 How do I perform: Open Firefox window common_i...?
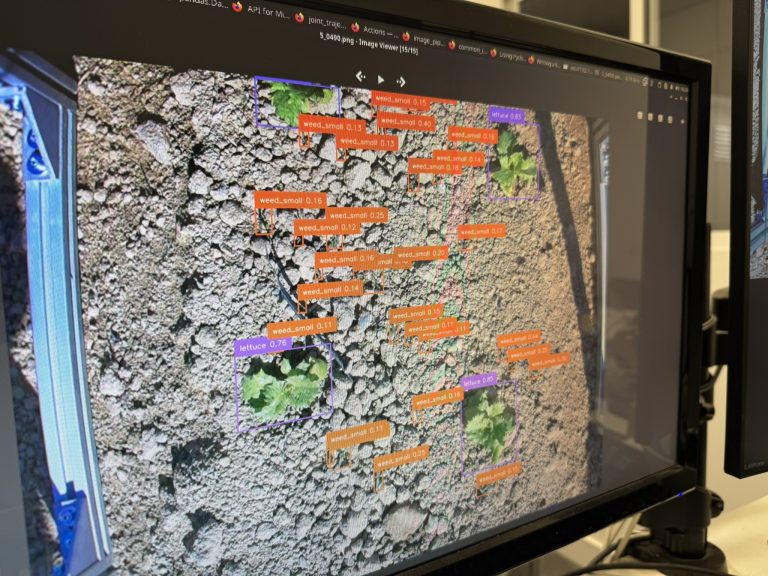pos(468,48)
